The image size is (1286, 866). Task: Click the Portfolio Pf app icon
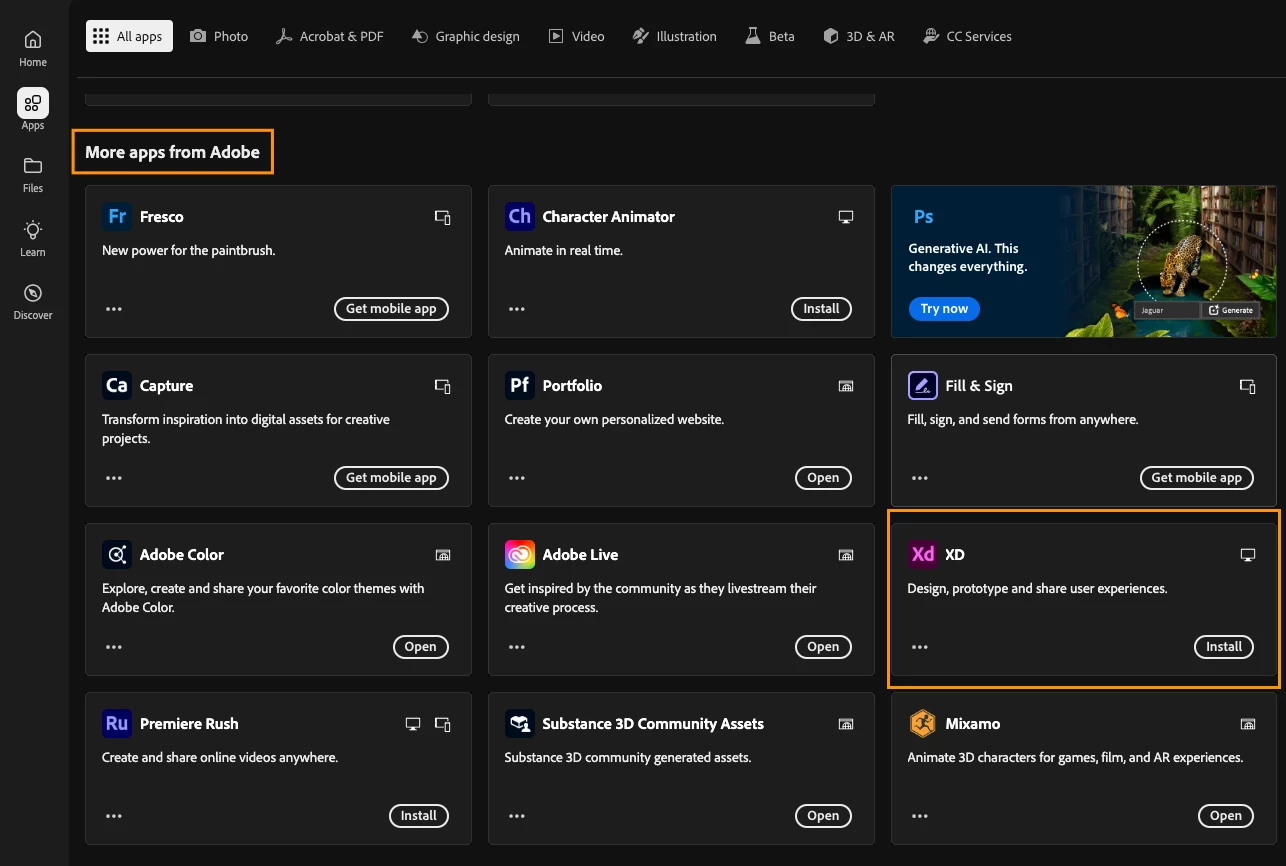click(x=520, y=385)
